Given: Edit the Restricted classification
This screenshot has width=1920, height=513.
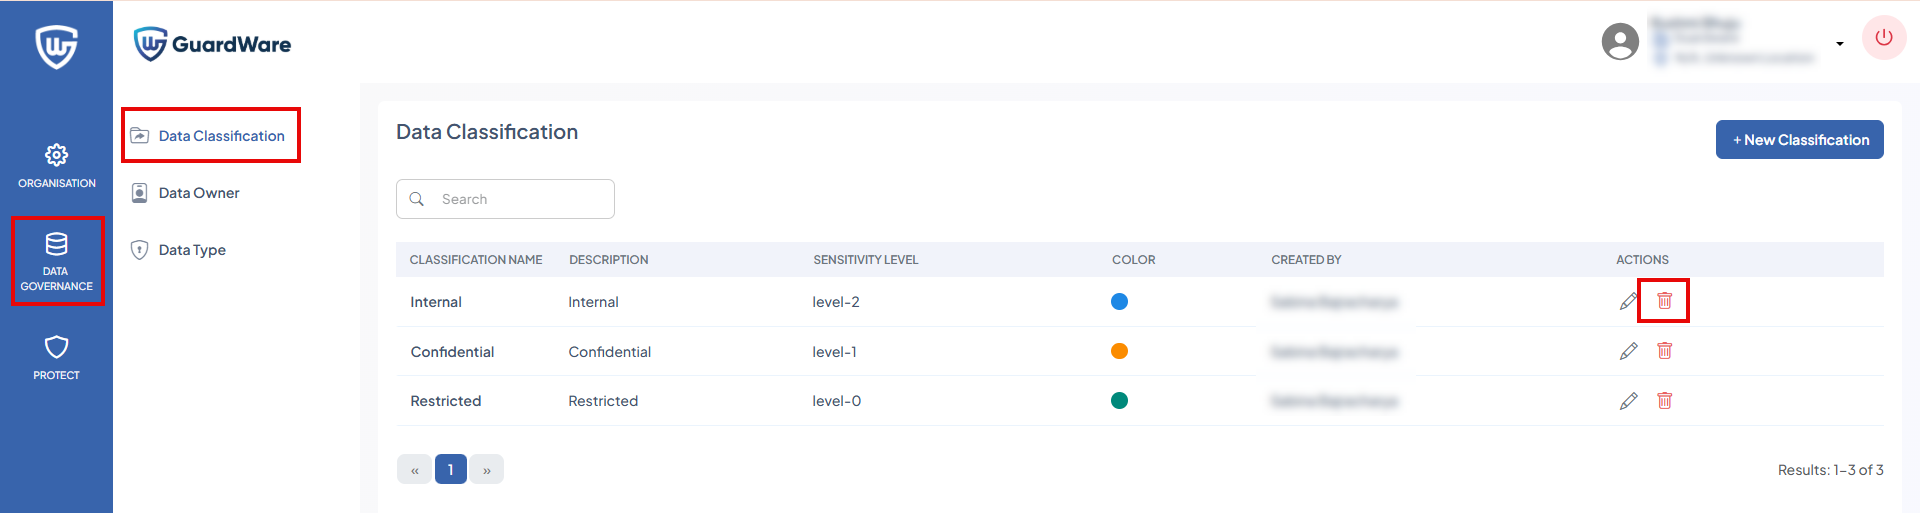Looking at the screenshot, I should (x=1628, y=401).
